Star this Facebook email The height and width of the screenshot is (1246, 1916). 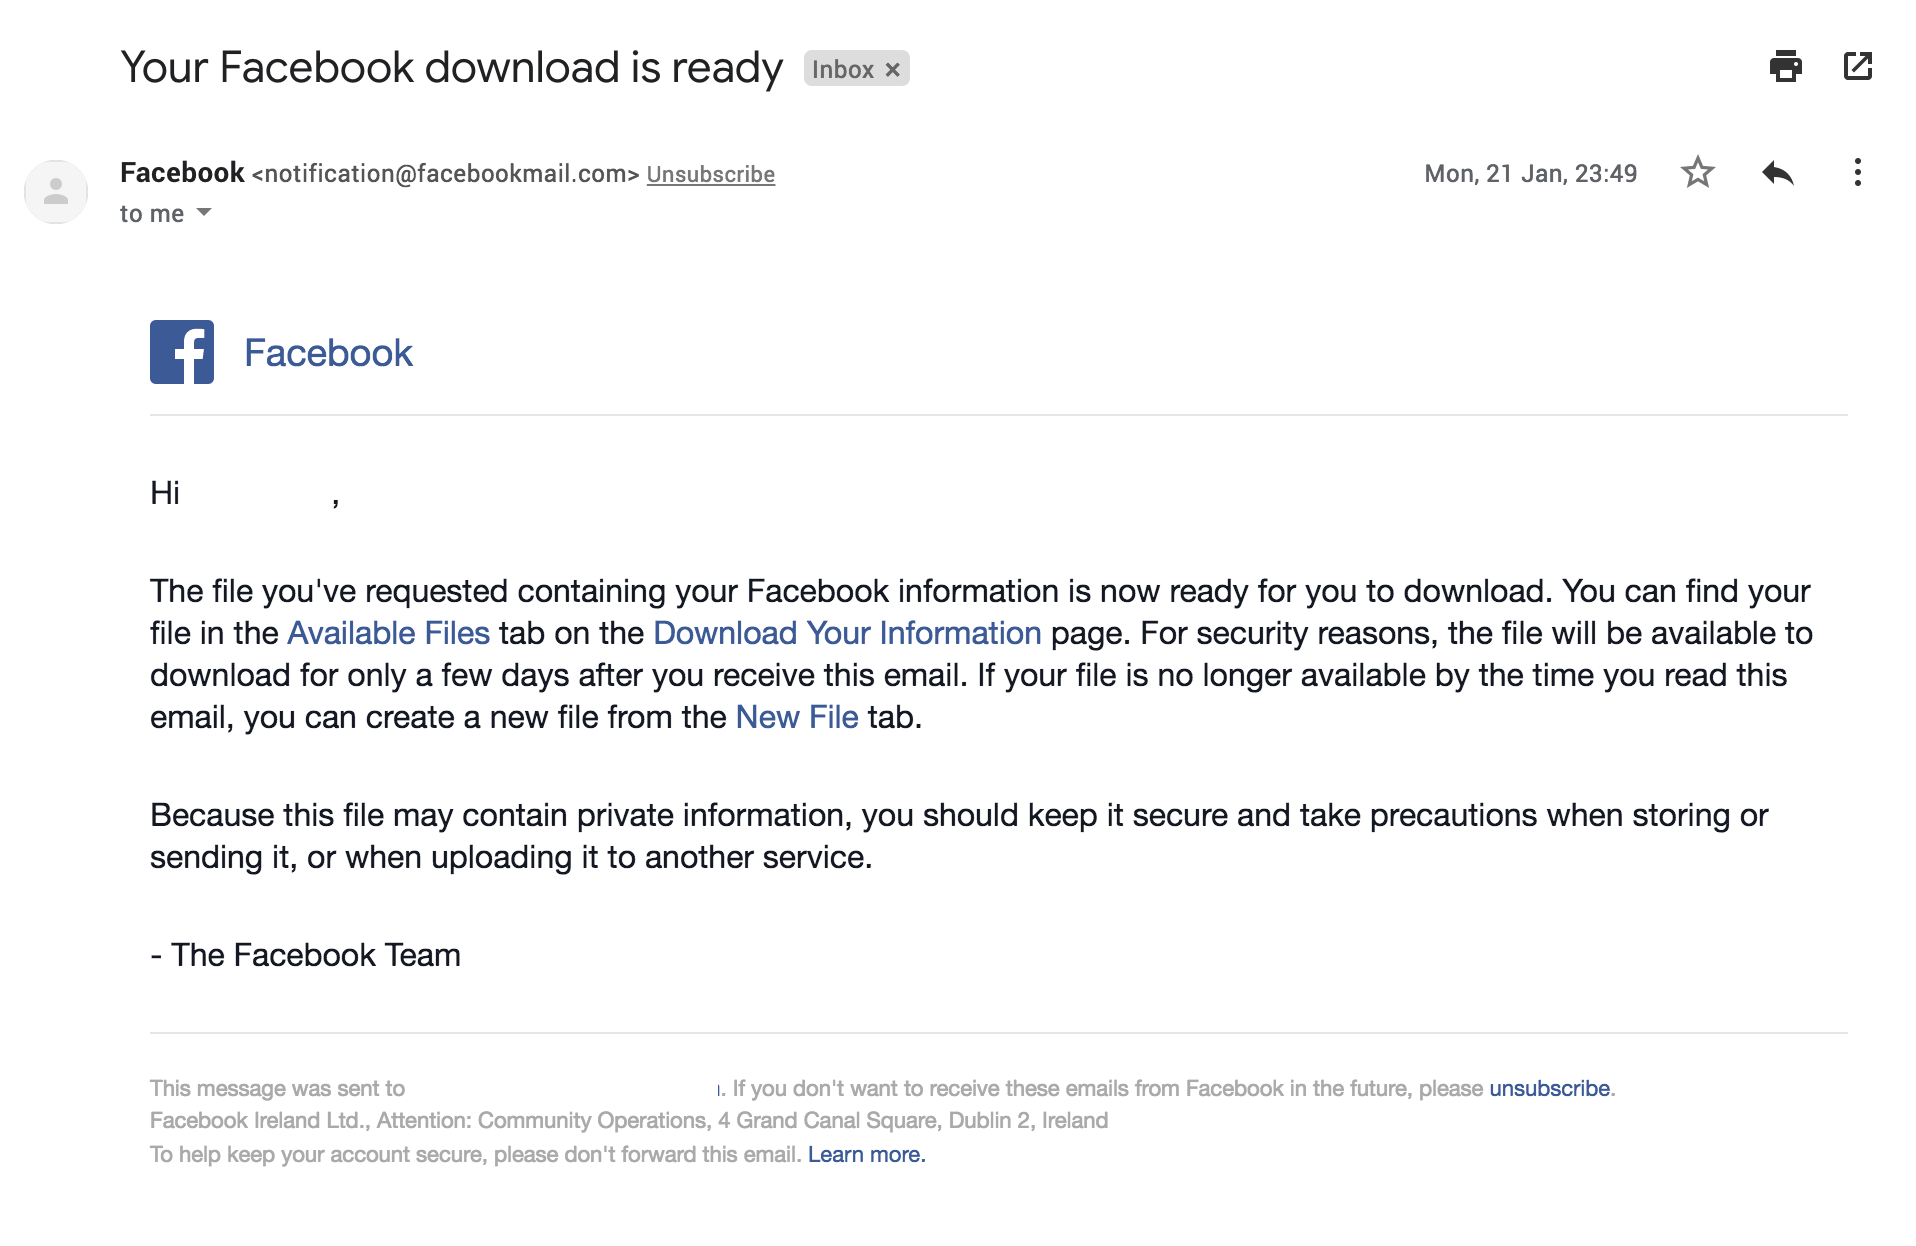(x=1698, y=173)
